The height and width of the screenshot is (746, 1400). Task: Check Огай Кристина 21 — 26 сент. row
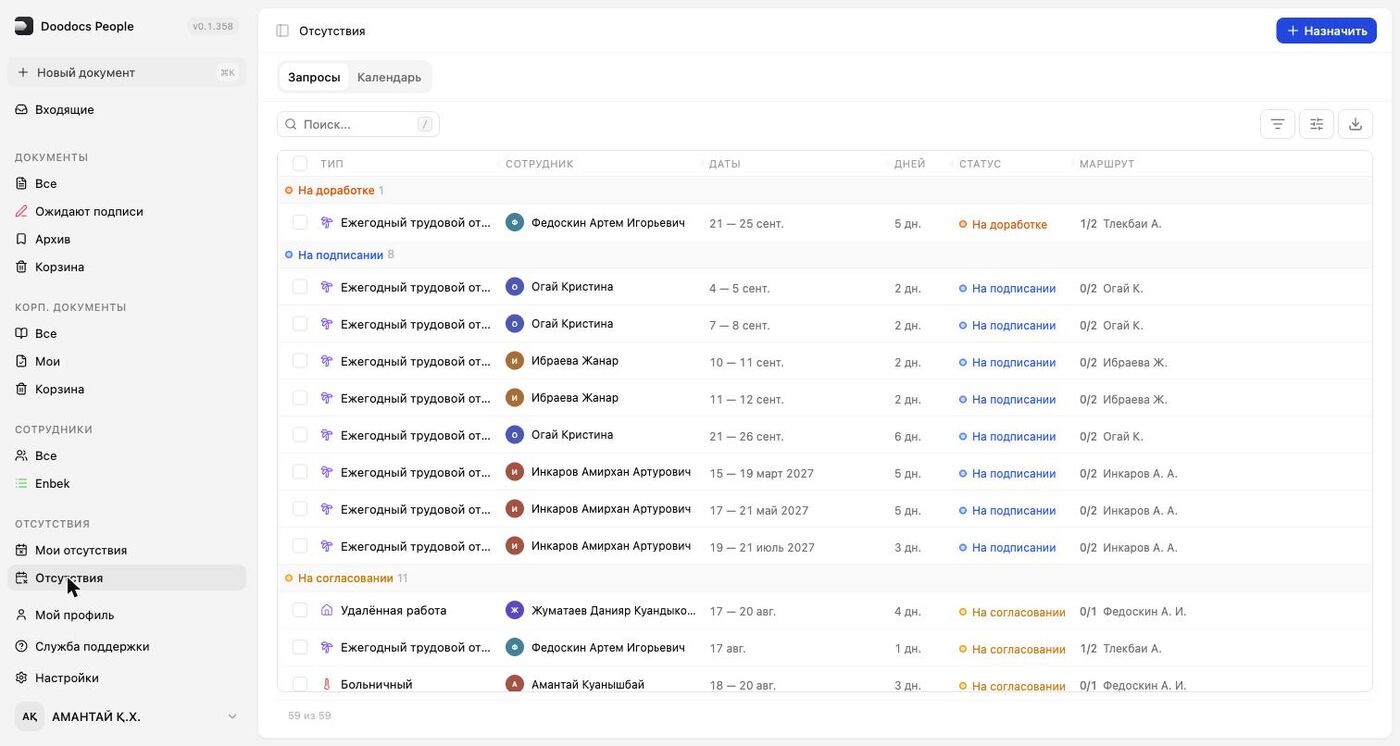tap(300, 435)
